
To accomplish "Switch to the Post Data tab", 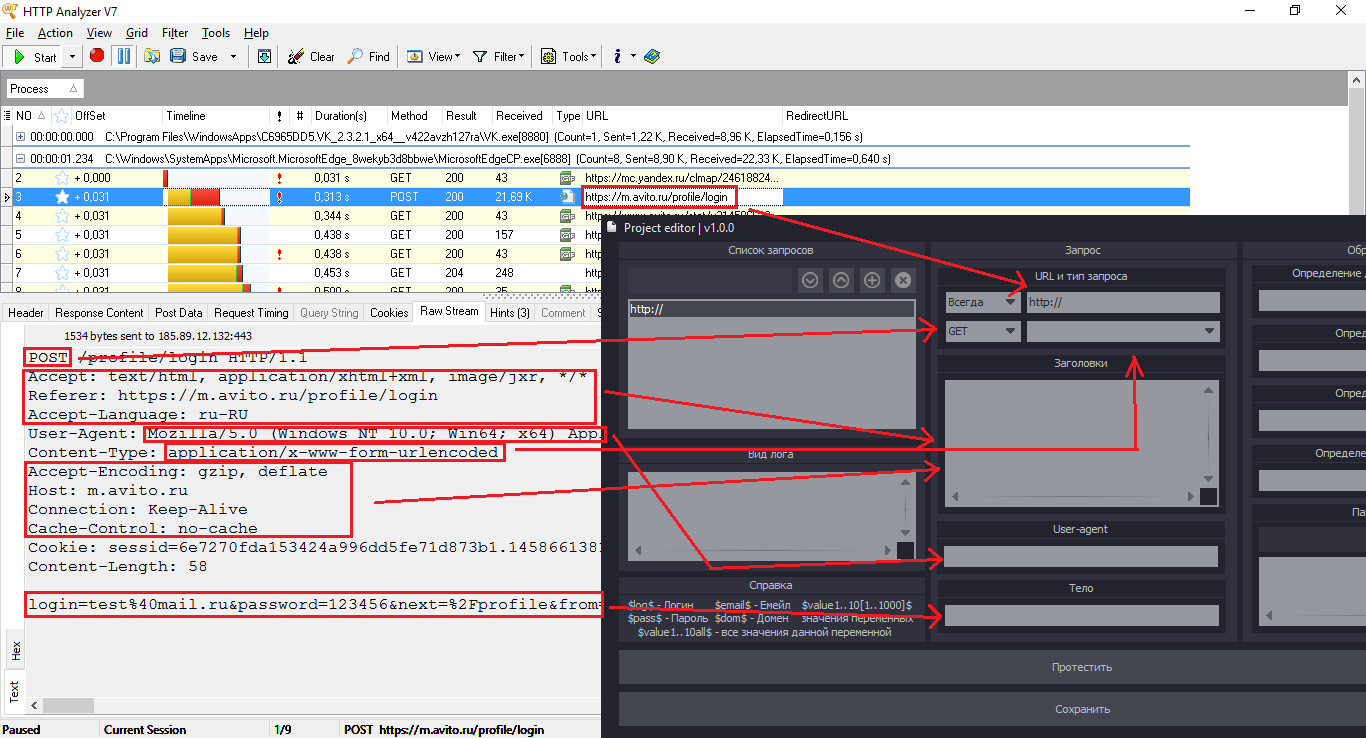I will [x=179, y=313].
